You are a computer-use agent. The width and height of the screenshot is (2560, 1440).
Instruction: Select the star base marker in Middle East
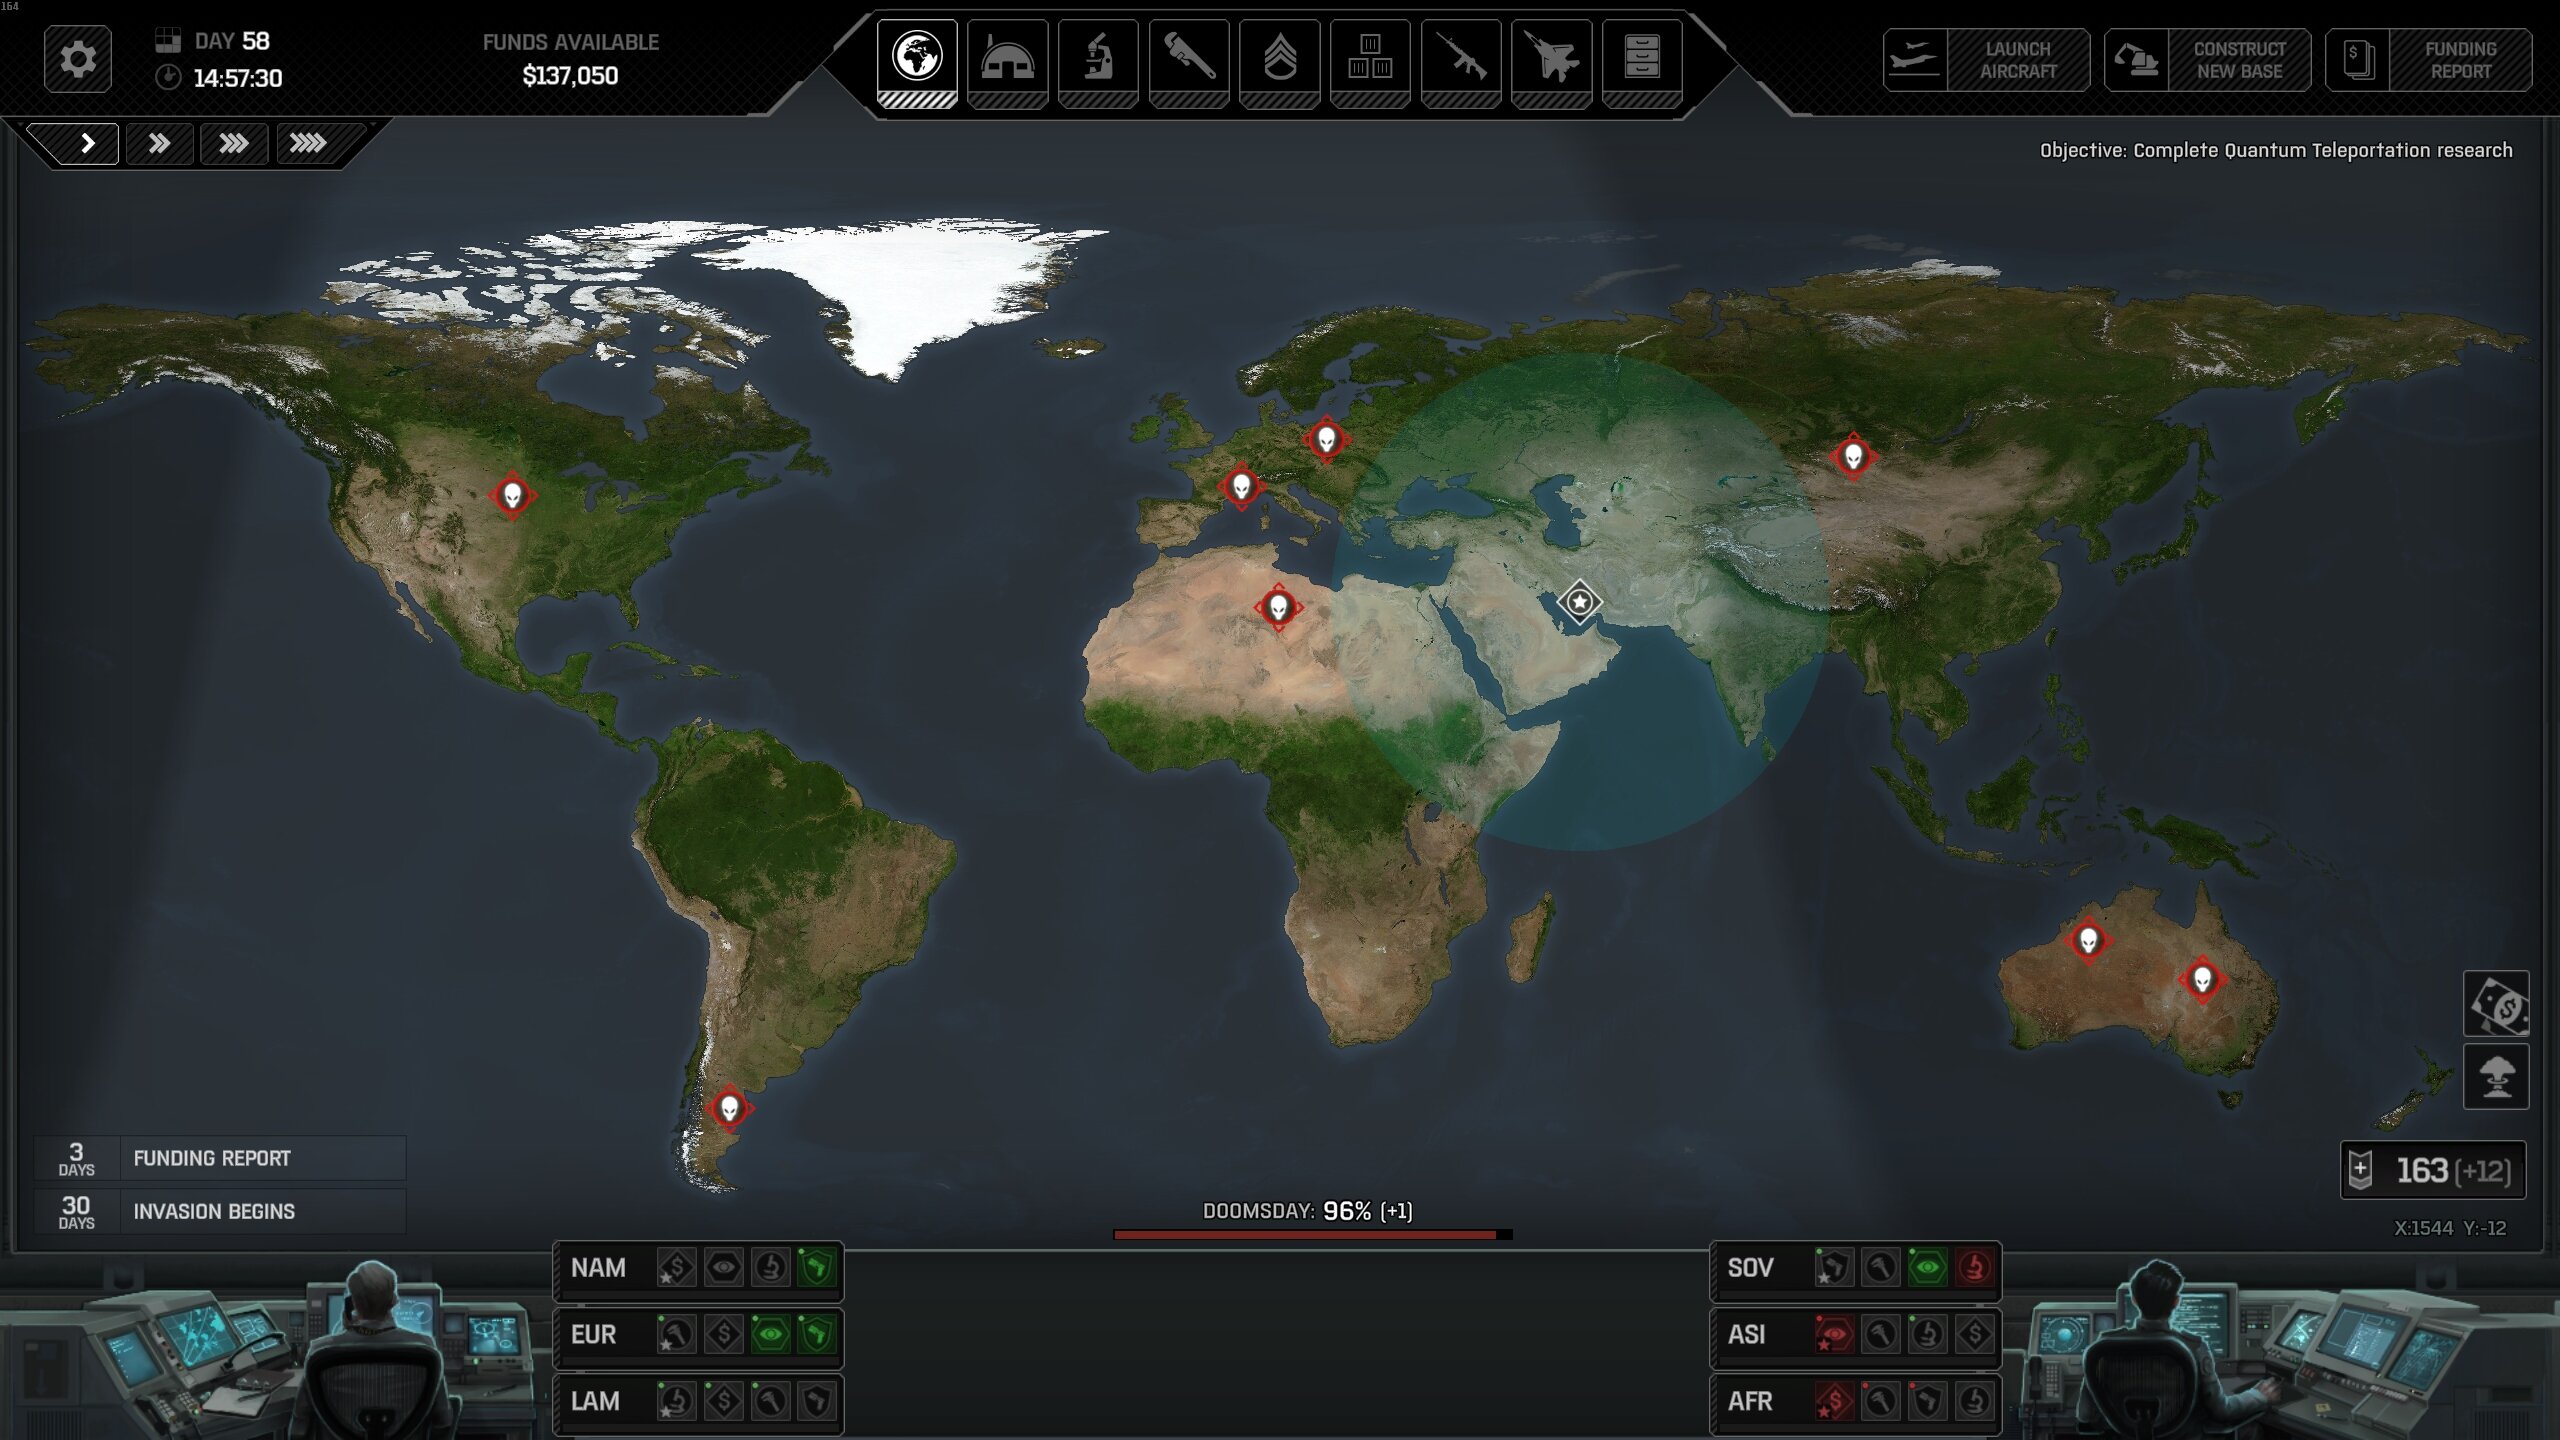(1579, 602)
